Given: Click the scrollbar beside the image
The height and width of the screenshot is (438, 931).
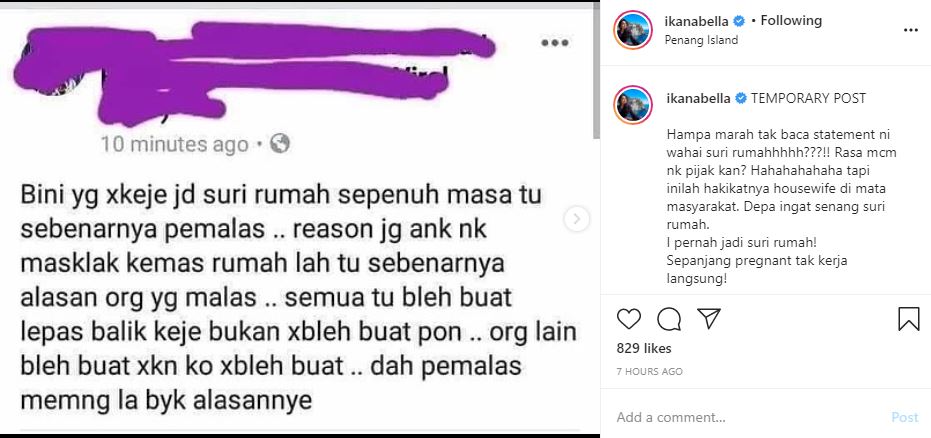Looking at the screenshot, I should (x=597, y=71).
